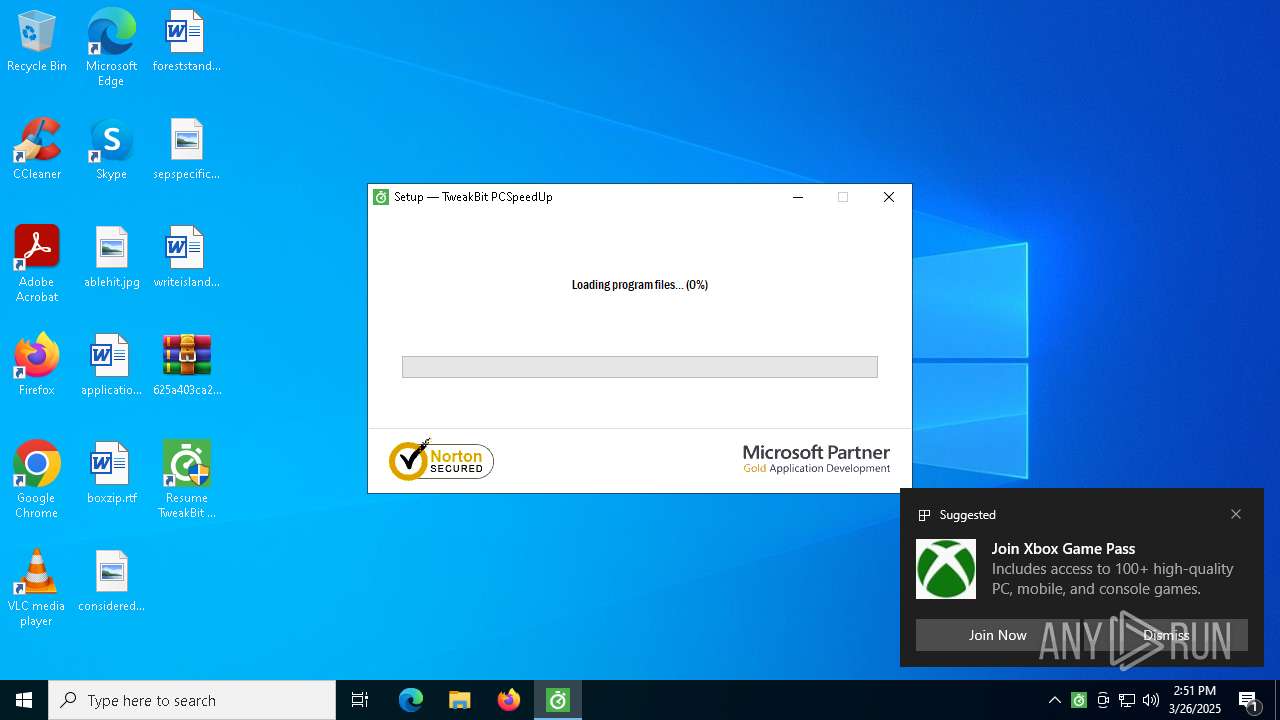Click the Join Xbox Game Pass heading
1280x720 pixels.
[x=1063, y=548]
